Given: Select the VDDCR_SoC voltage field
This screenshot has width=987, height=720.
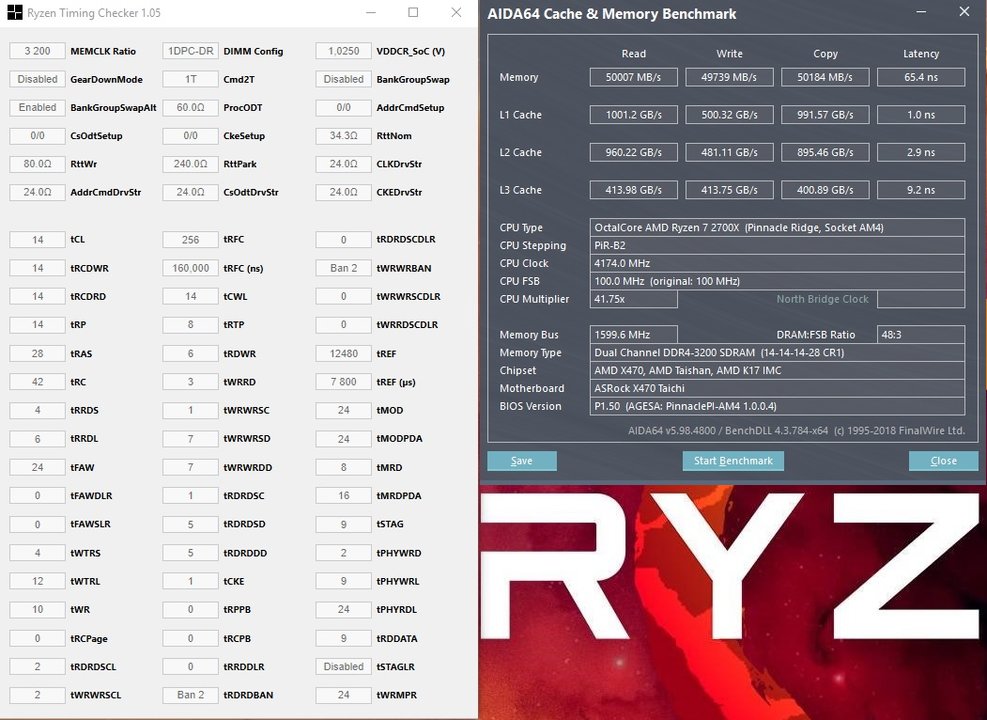Looking at the screenshot, I should (343, 51).
